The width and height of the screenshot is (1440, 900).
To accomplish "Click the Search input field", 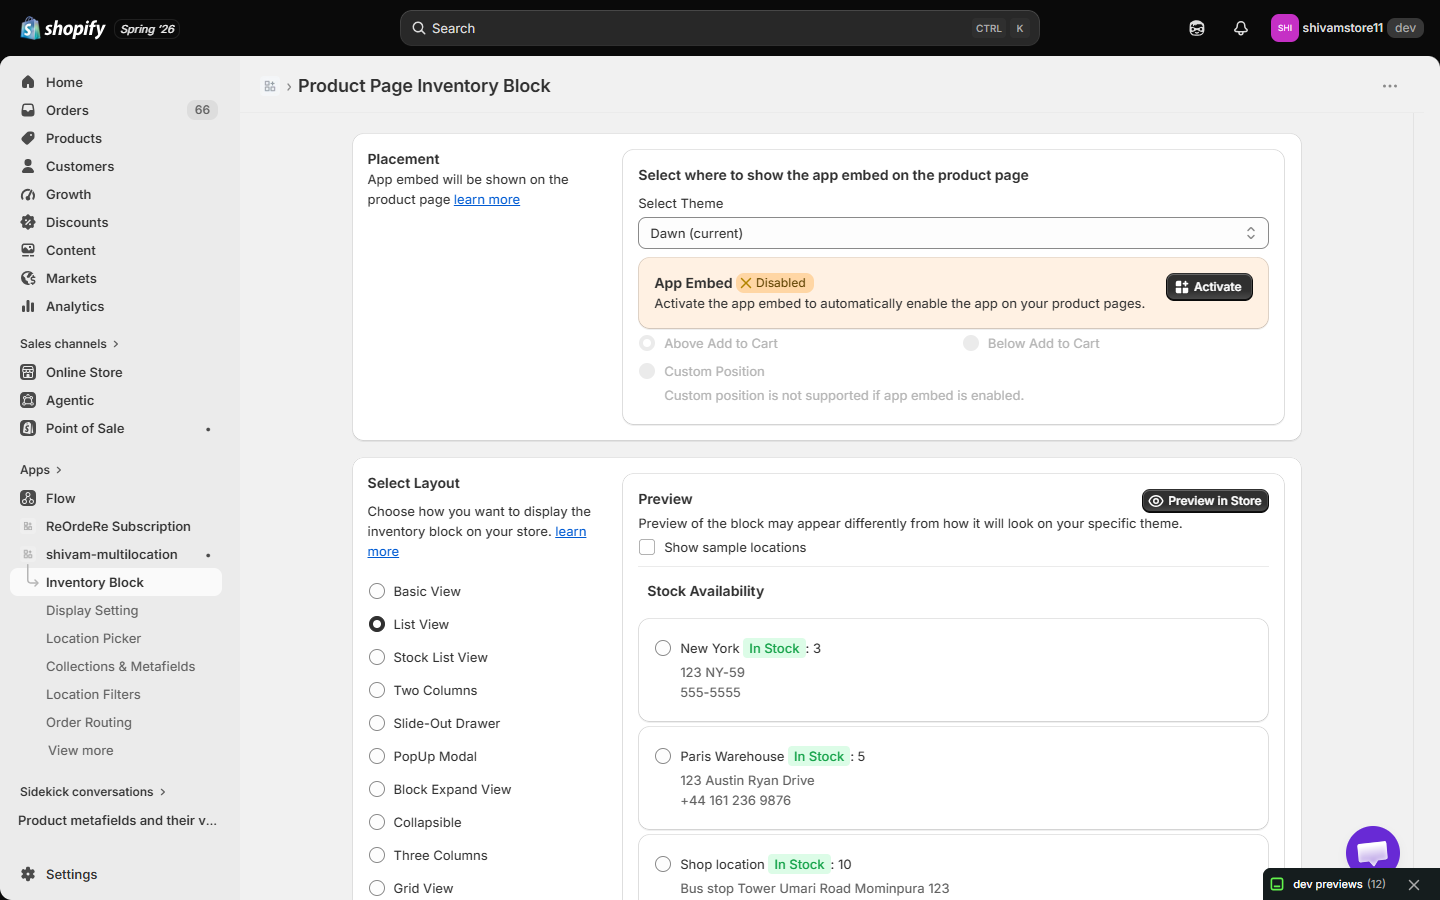I will [x=720, y=28].
